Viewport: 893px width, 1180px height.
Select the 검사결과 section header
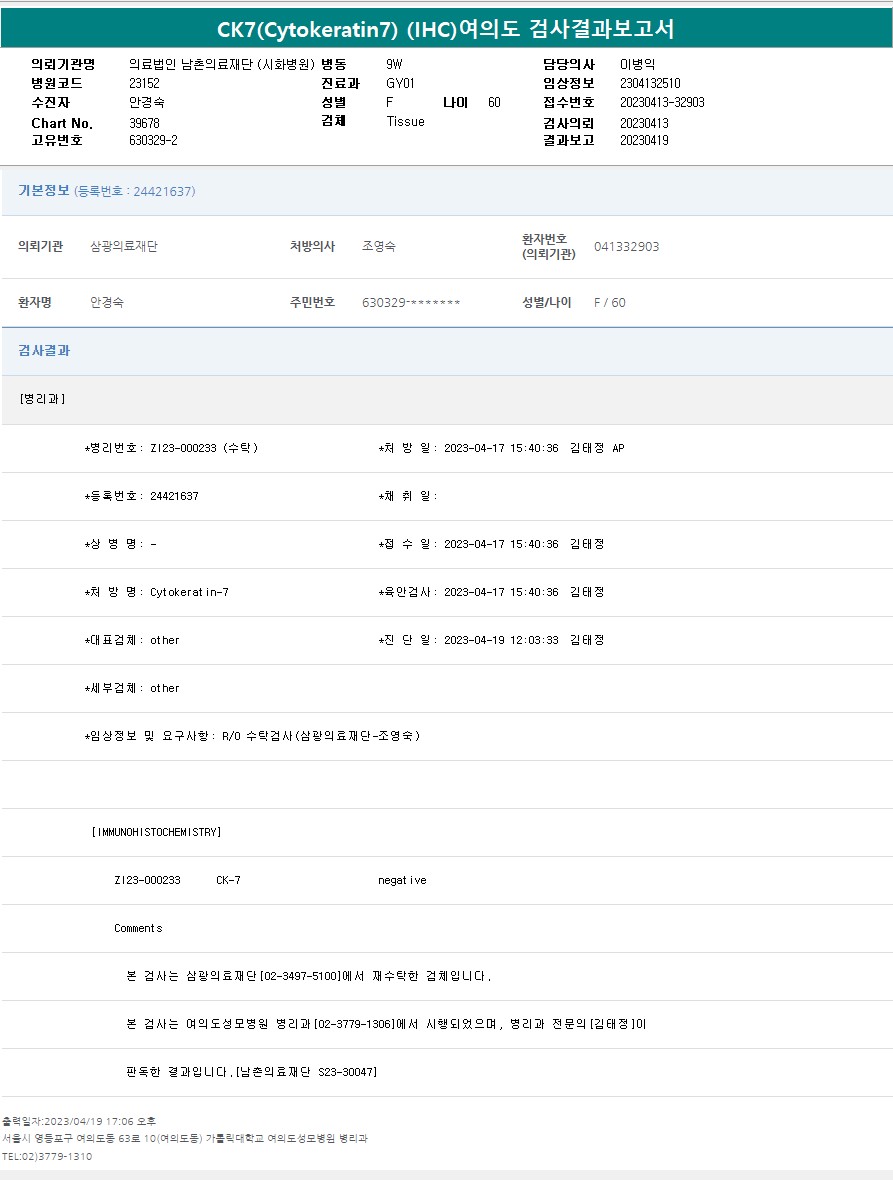pyautogui.click(x=44, y=351)
